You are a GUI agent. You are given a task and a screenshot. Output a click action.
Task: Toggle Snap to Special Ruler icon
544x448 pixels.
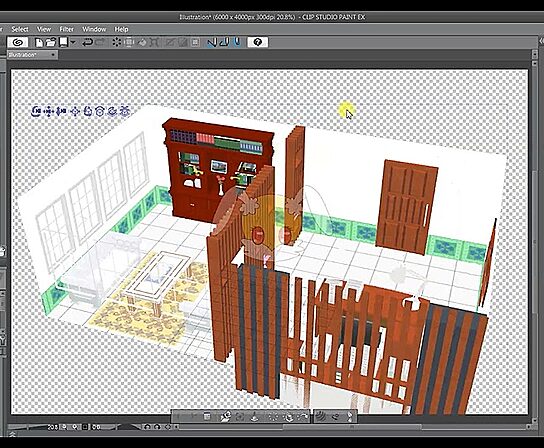tap(224, 42)
